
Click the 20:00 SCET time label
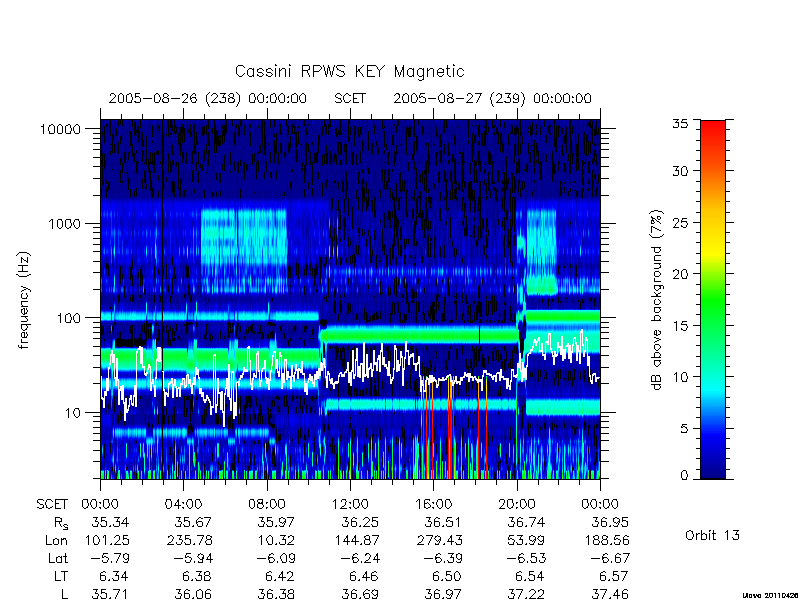click(x=517, y=505)
